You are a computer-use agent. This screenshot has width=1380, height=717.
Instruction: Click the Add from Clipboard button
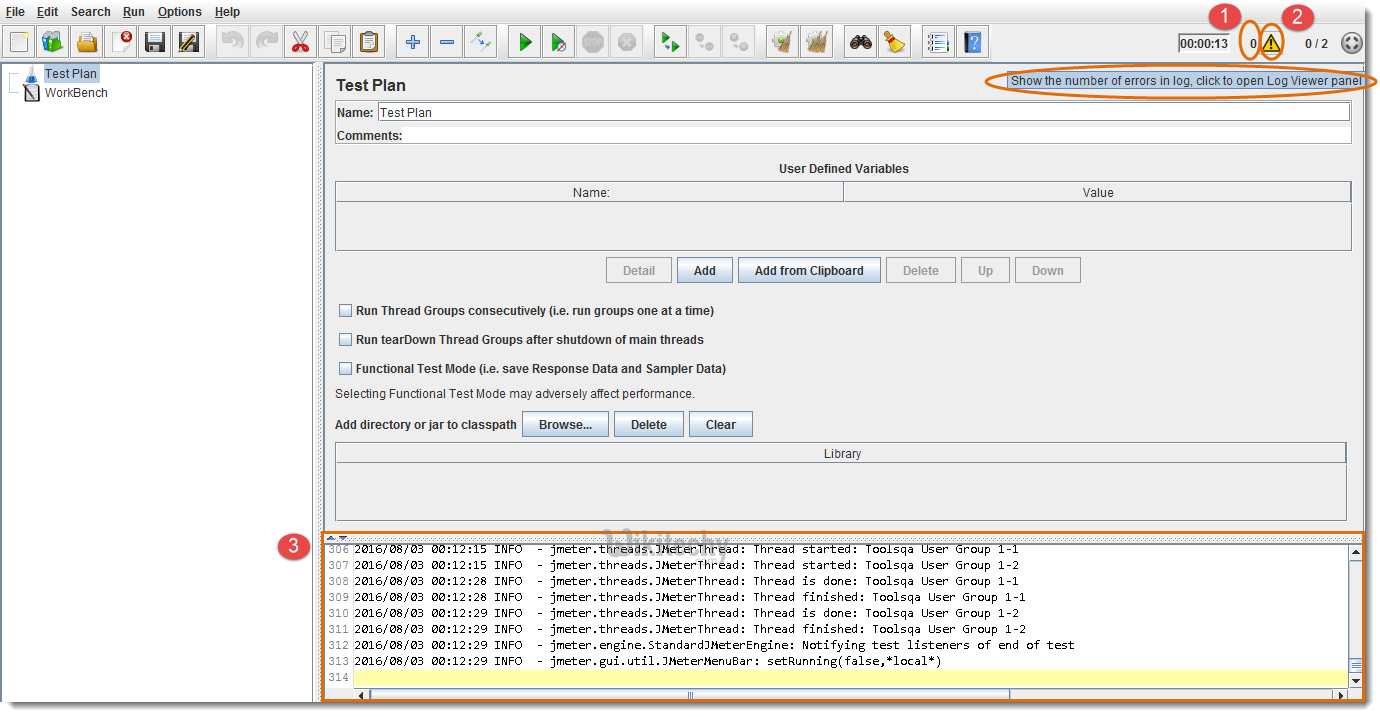tap(809, 271)
